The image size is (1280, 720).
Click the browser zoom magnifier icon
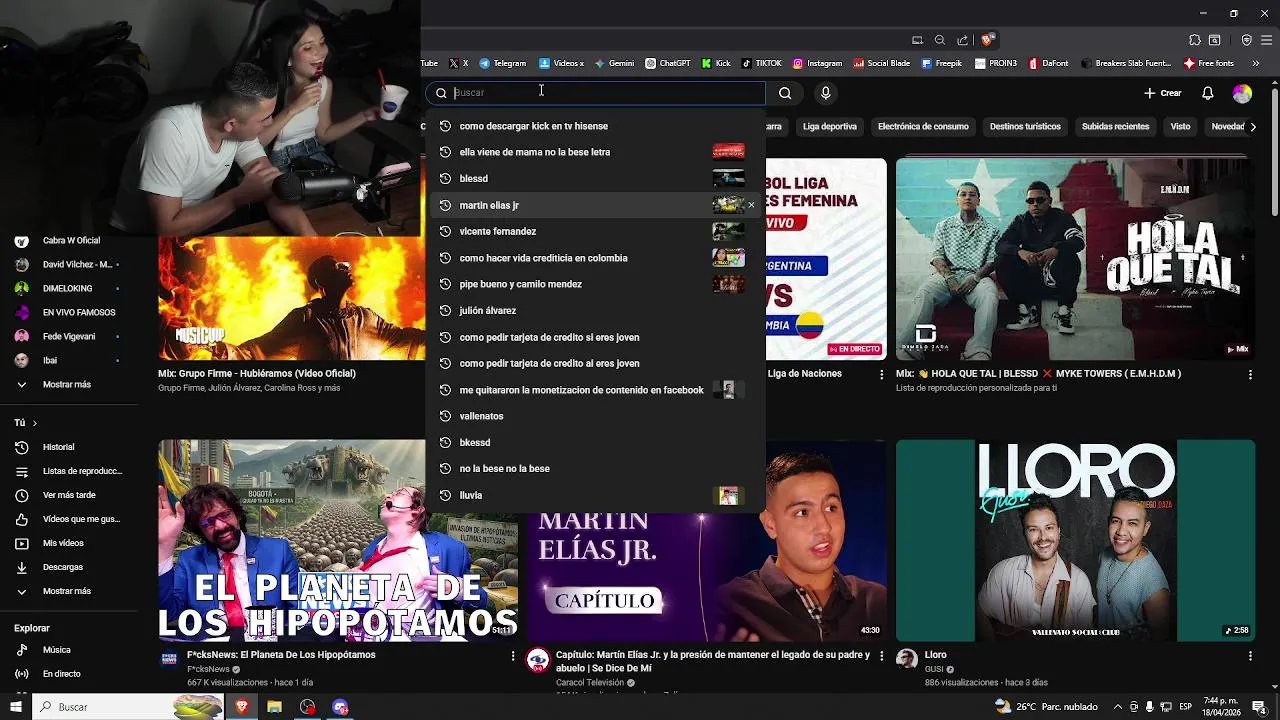pos(940,40)
